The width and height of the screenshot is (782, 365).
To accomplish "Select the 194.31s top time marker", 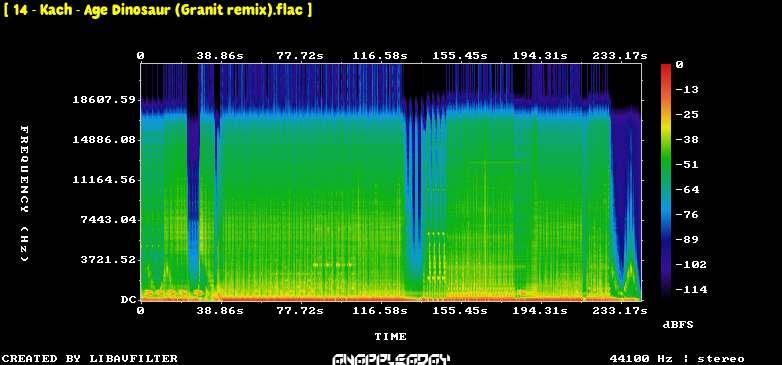I will [x=540, y=56].
